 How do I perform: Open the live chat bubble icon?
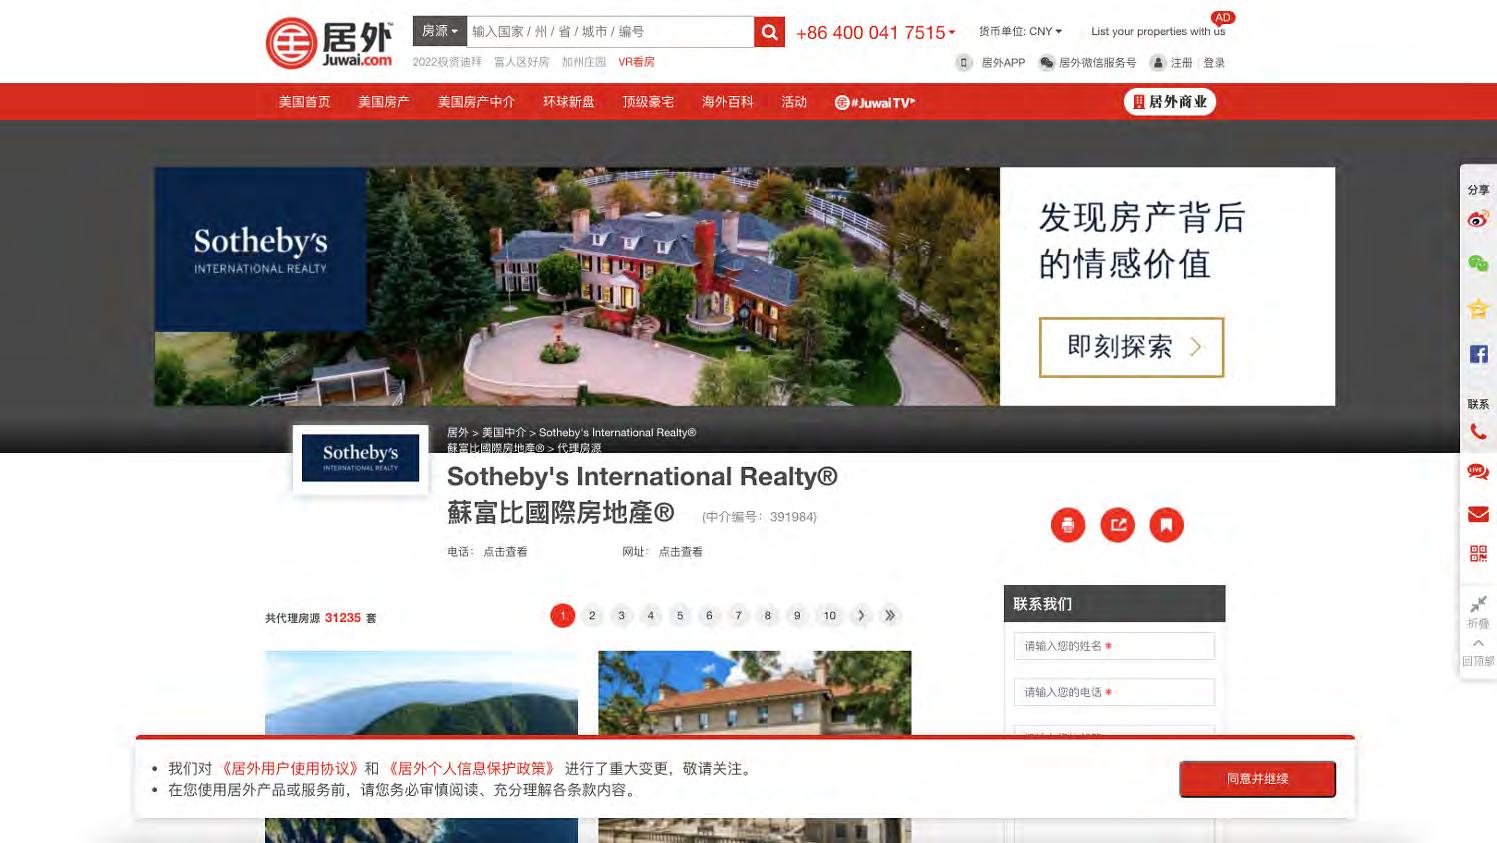(1478, 472)
